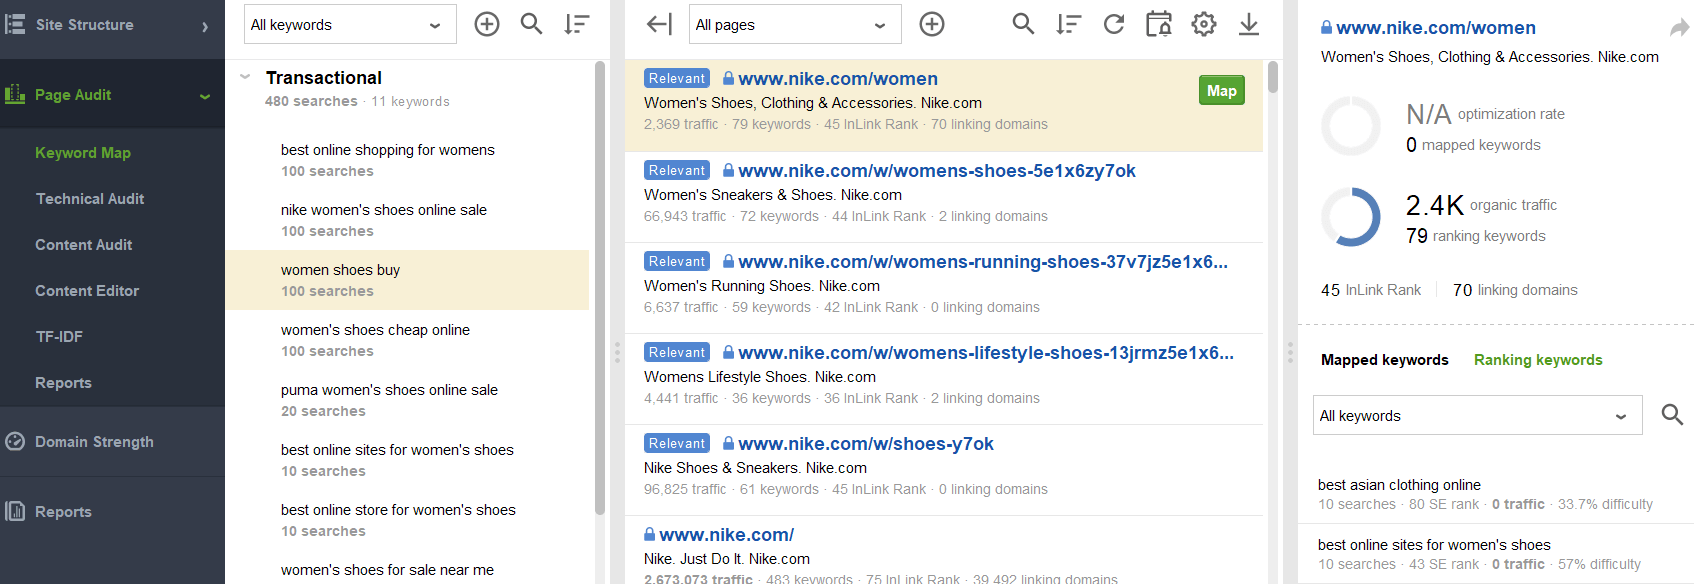Open the All pages dropdown
The image size is (1694, 584).
[795, 24]
